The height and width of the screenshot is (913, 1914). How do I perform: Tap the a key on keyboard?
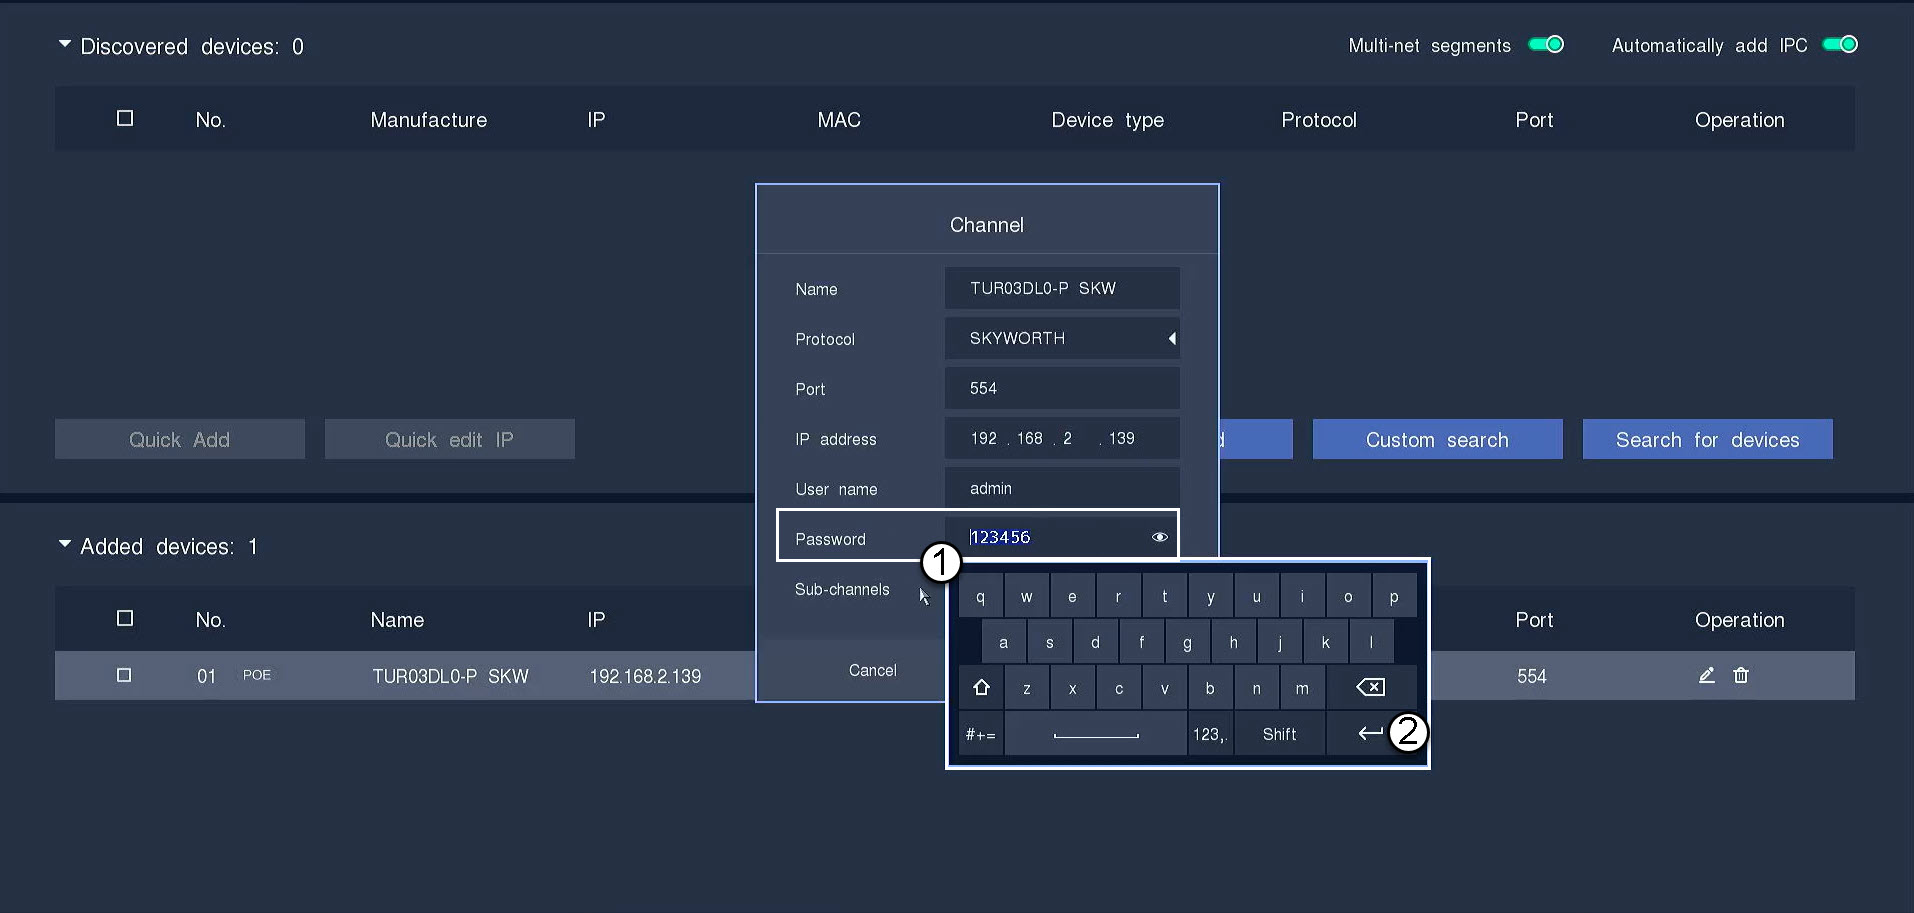point(1003,642)
